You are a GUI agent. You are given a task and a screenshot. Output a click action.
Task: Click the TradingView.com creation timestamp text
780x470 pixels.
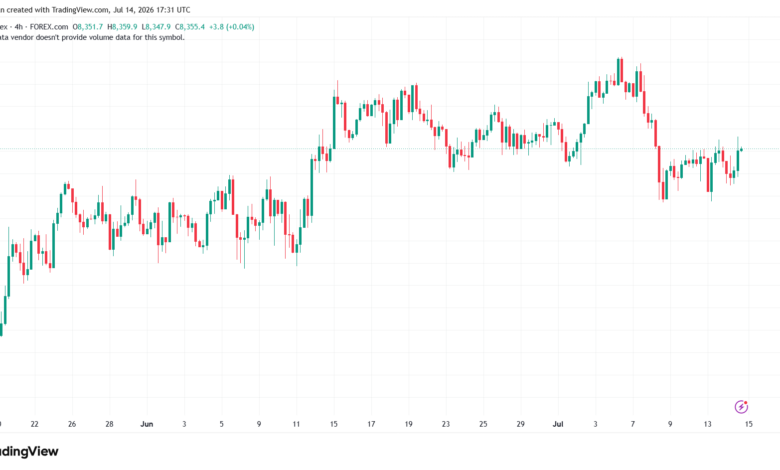click(x=95, y=10)
